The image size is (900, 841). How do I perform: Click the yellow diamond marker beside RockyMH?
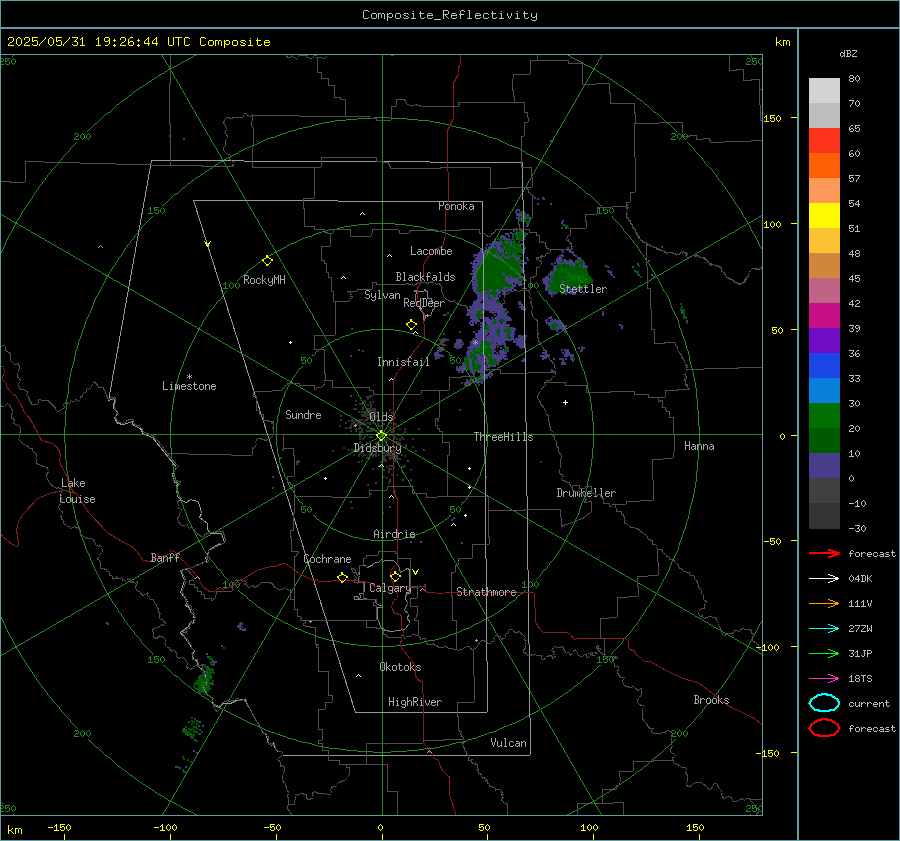pos(267,261)
